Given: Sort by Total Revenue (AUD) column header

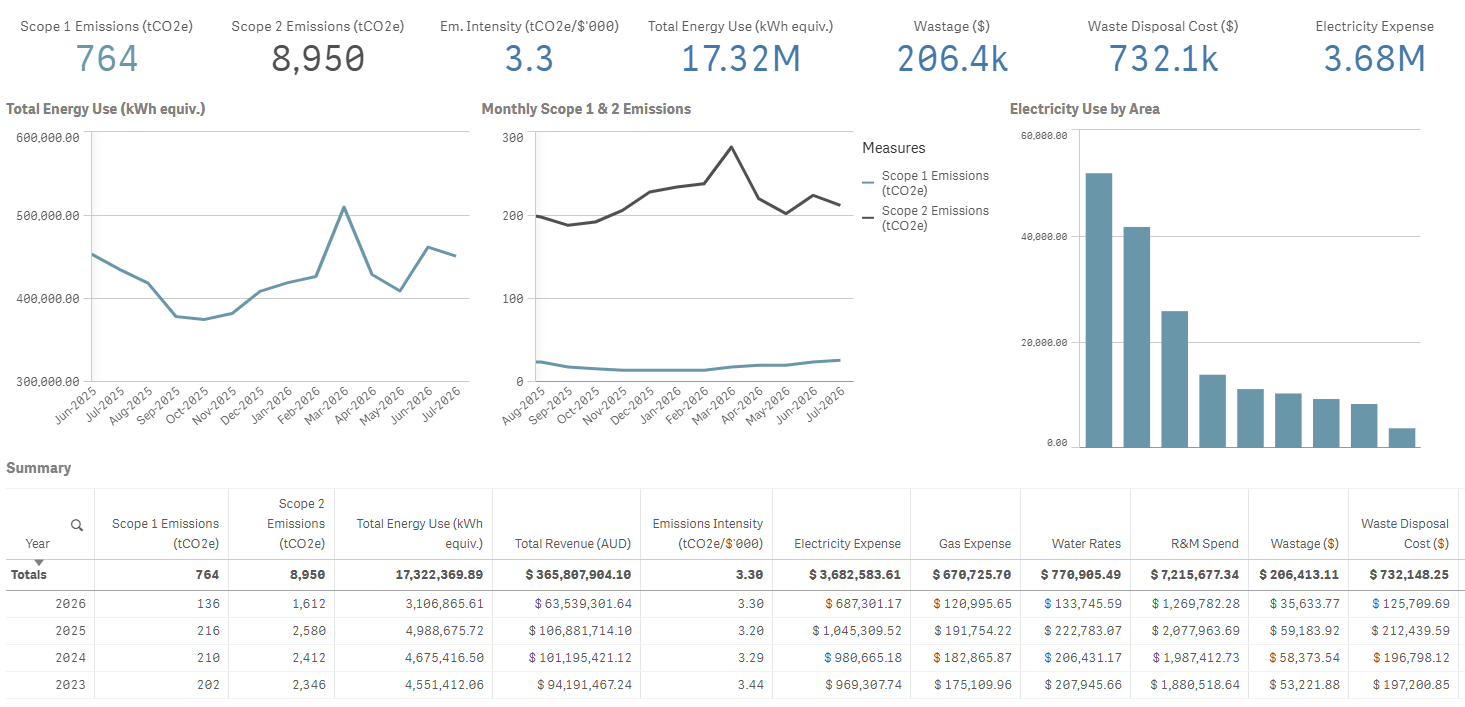Looking at the screenshot, I should pos(573,544).
